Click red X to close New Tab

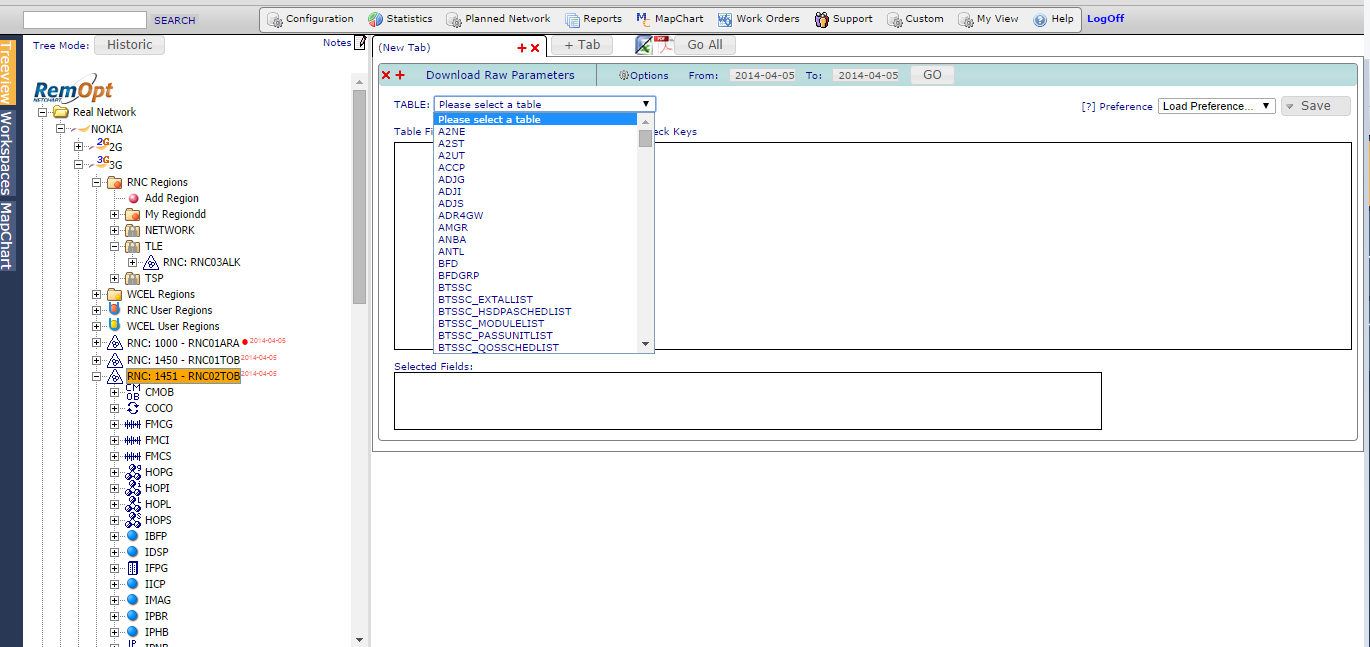pos(535,47)
